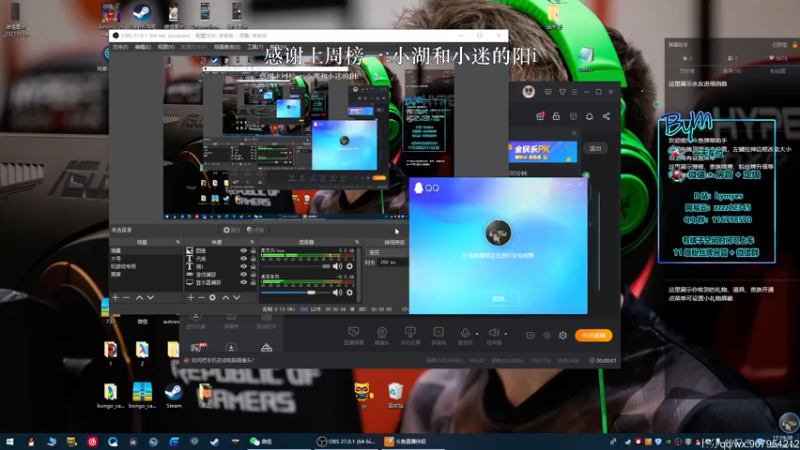This screenshot has width=800, height=450.
Task: Toggle lock on the 显示器捕获 source
Action: 253,282
